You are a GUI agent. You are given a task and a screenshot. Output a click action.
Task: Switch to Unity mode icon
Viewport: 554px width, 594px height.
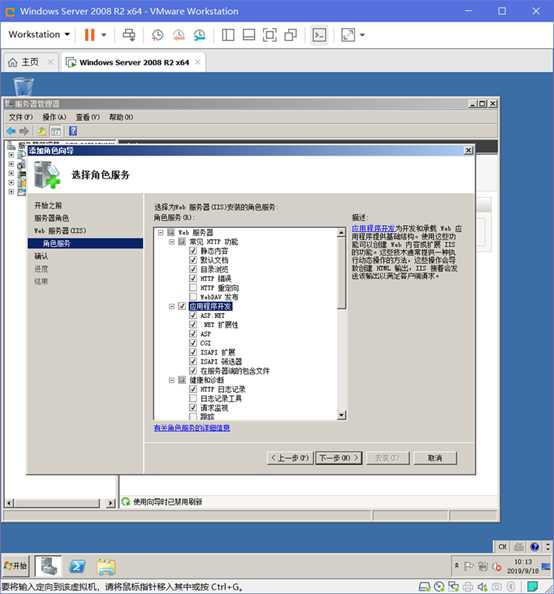[x=290, y=35]
